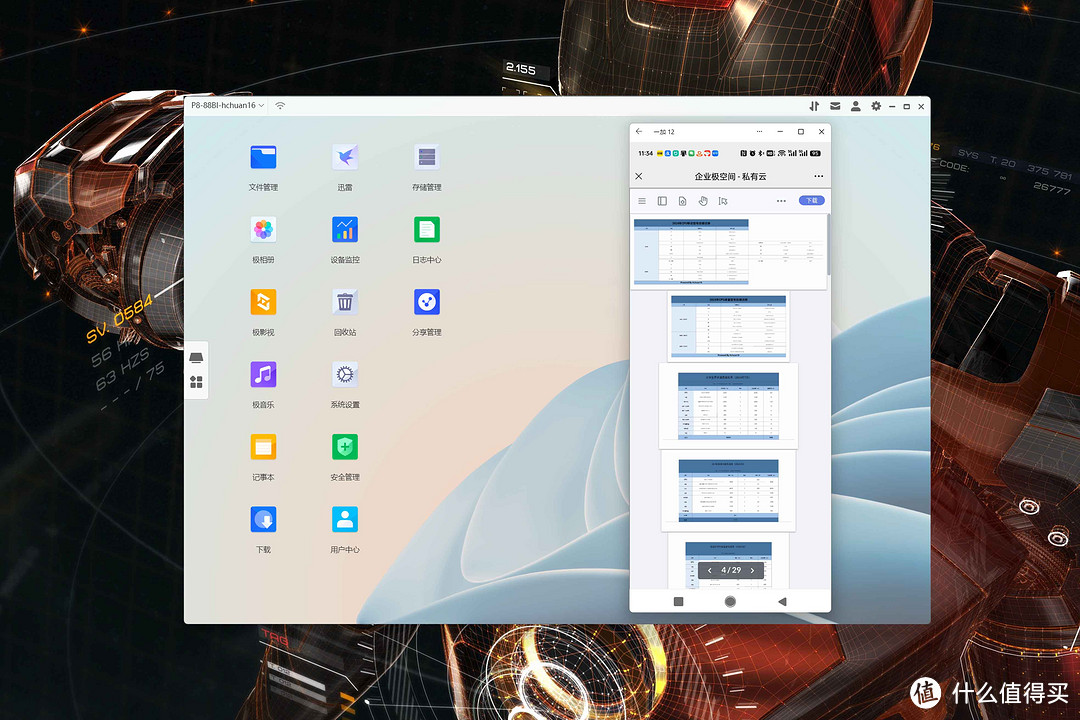Click the blue 下载 download button

coord(812,200)
